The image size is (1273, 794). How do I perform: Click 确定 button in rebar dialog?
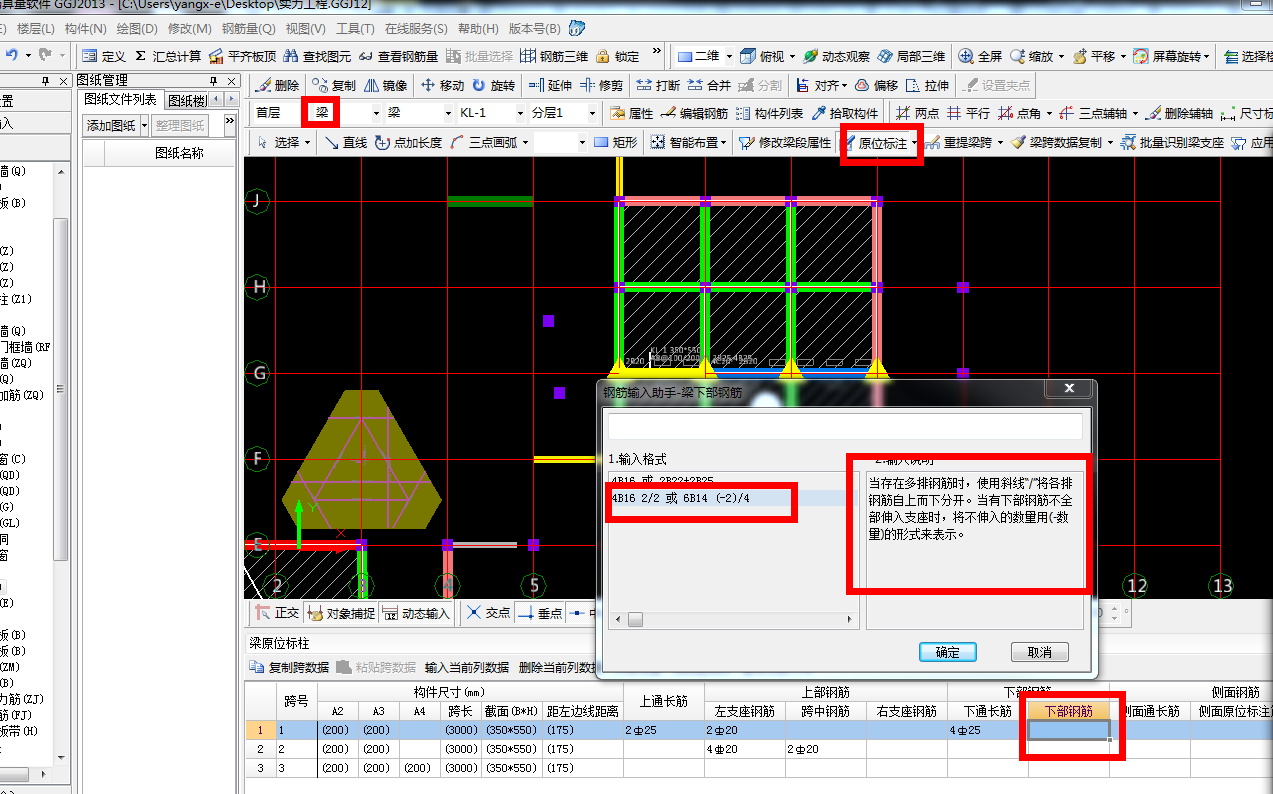point(948,652)
